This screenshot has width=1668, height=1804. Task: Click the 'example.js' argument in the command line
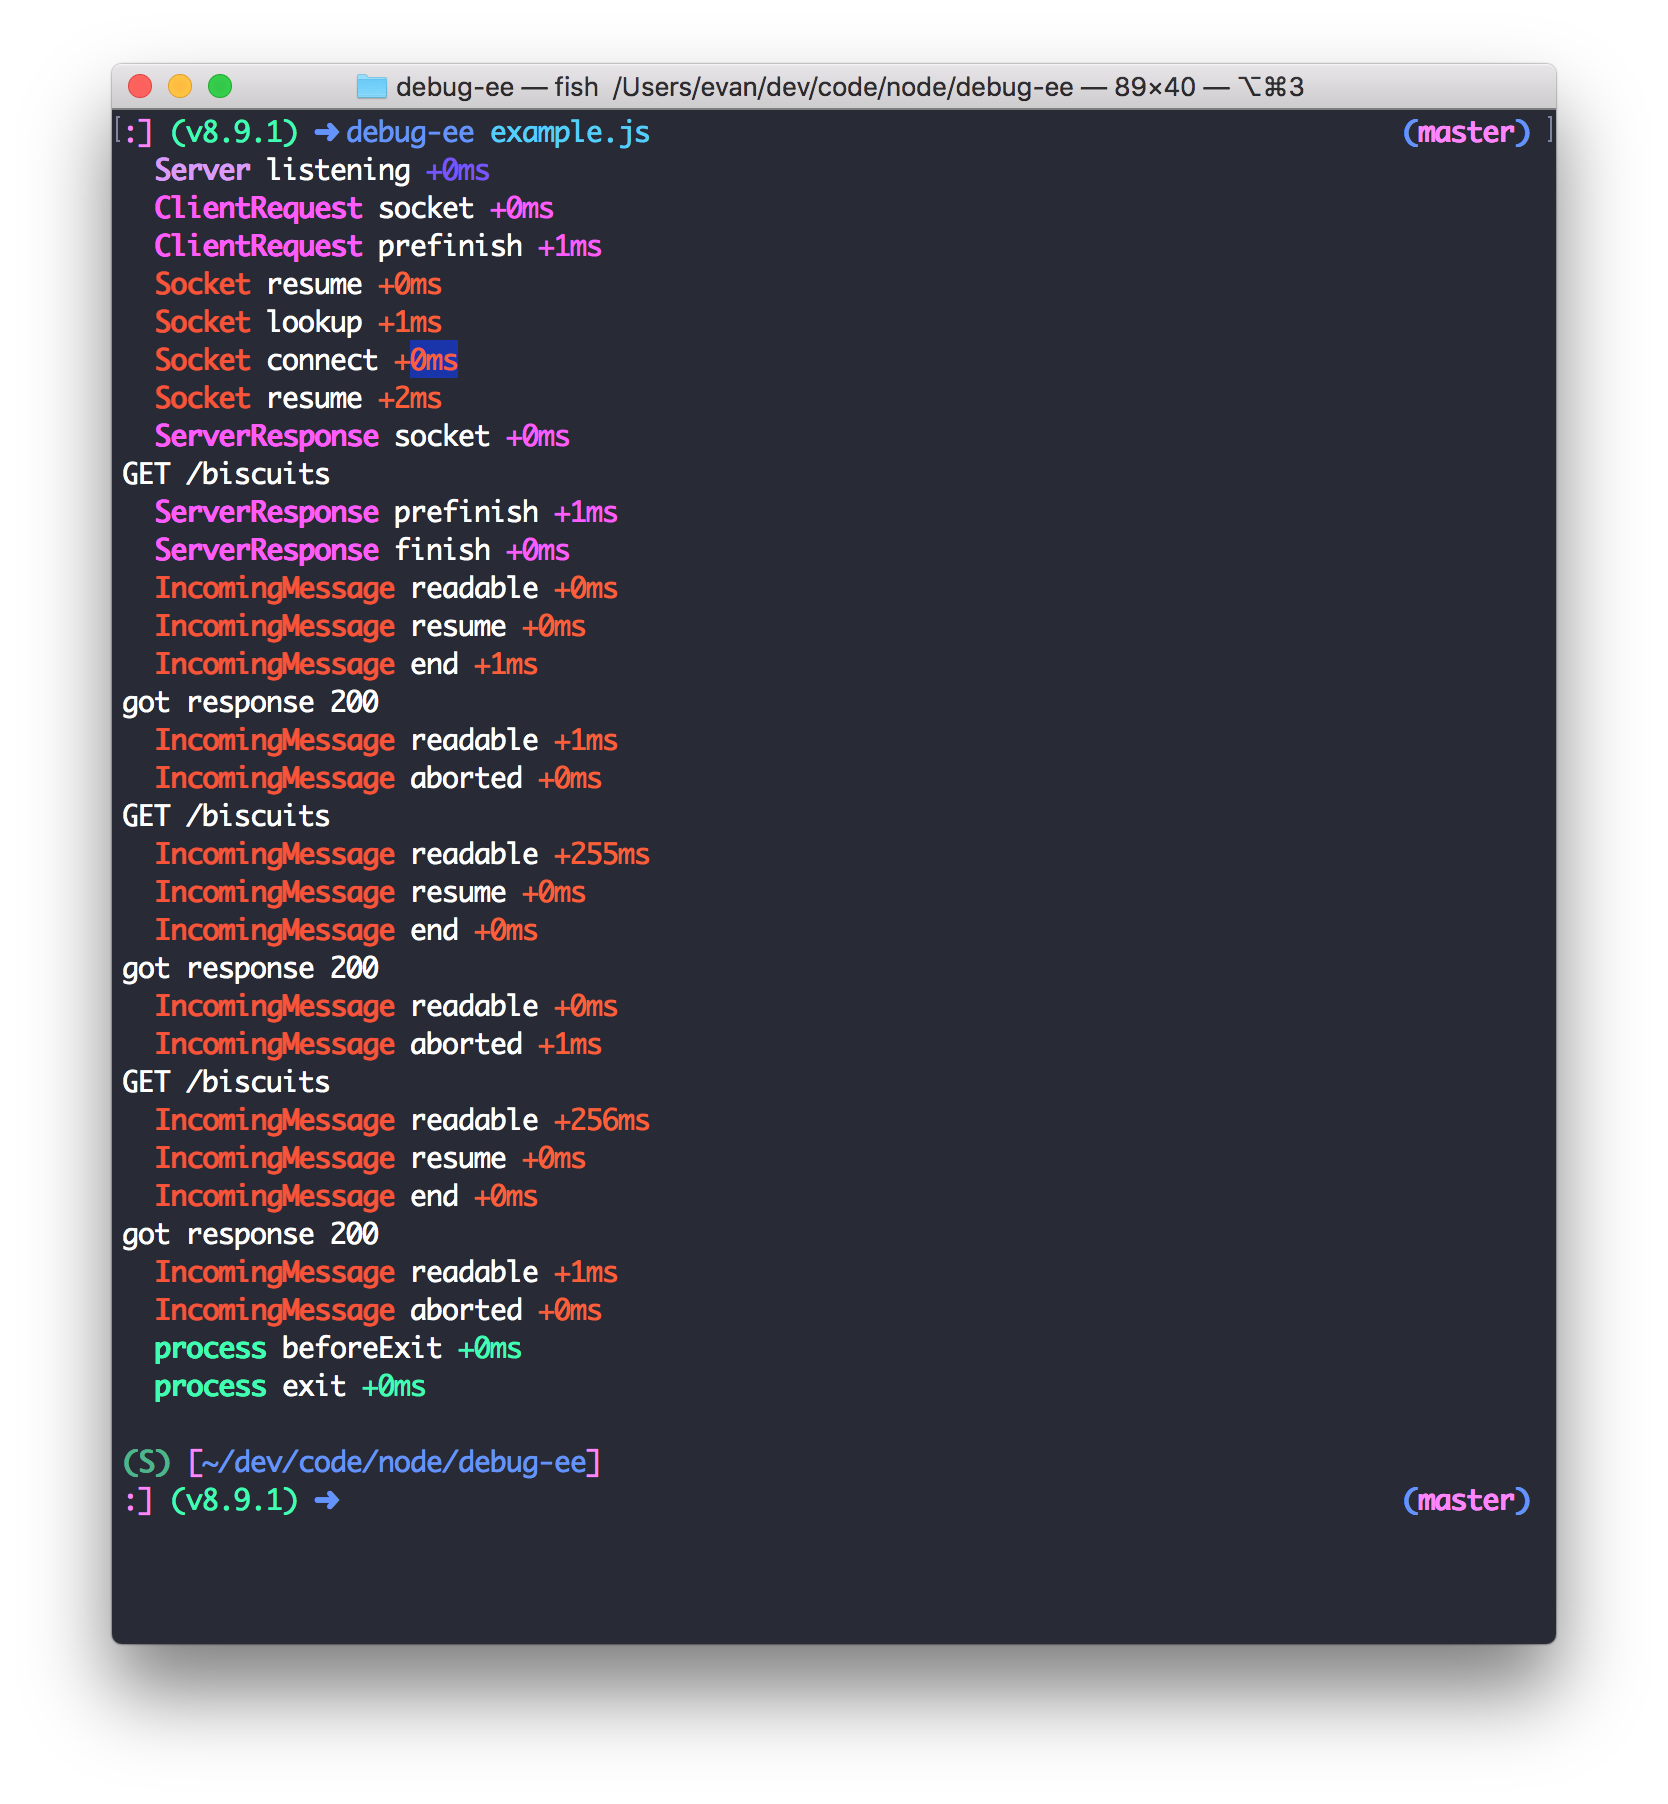coord(570,132)
